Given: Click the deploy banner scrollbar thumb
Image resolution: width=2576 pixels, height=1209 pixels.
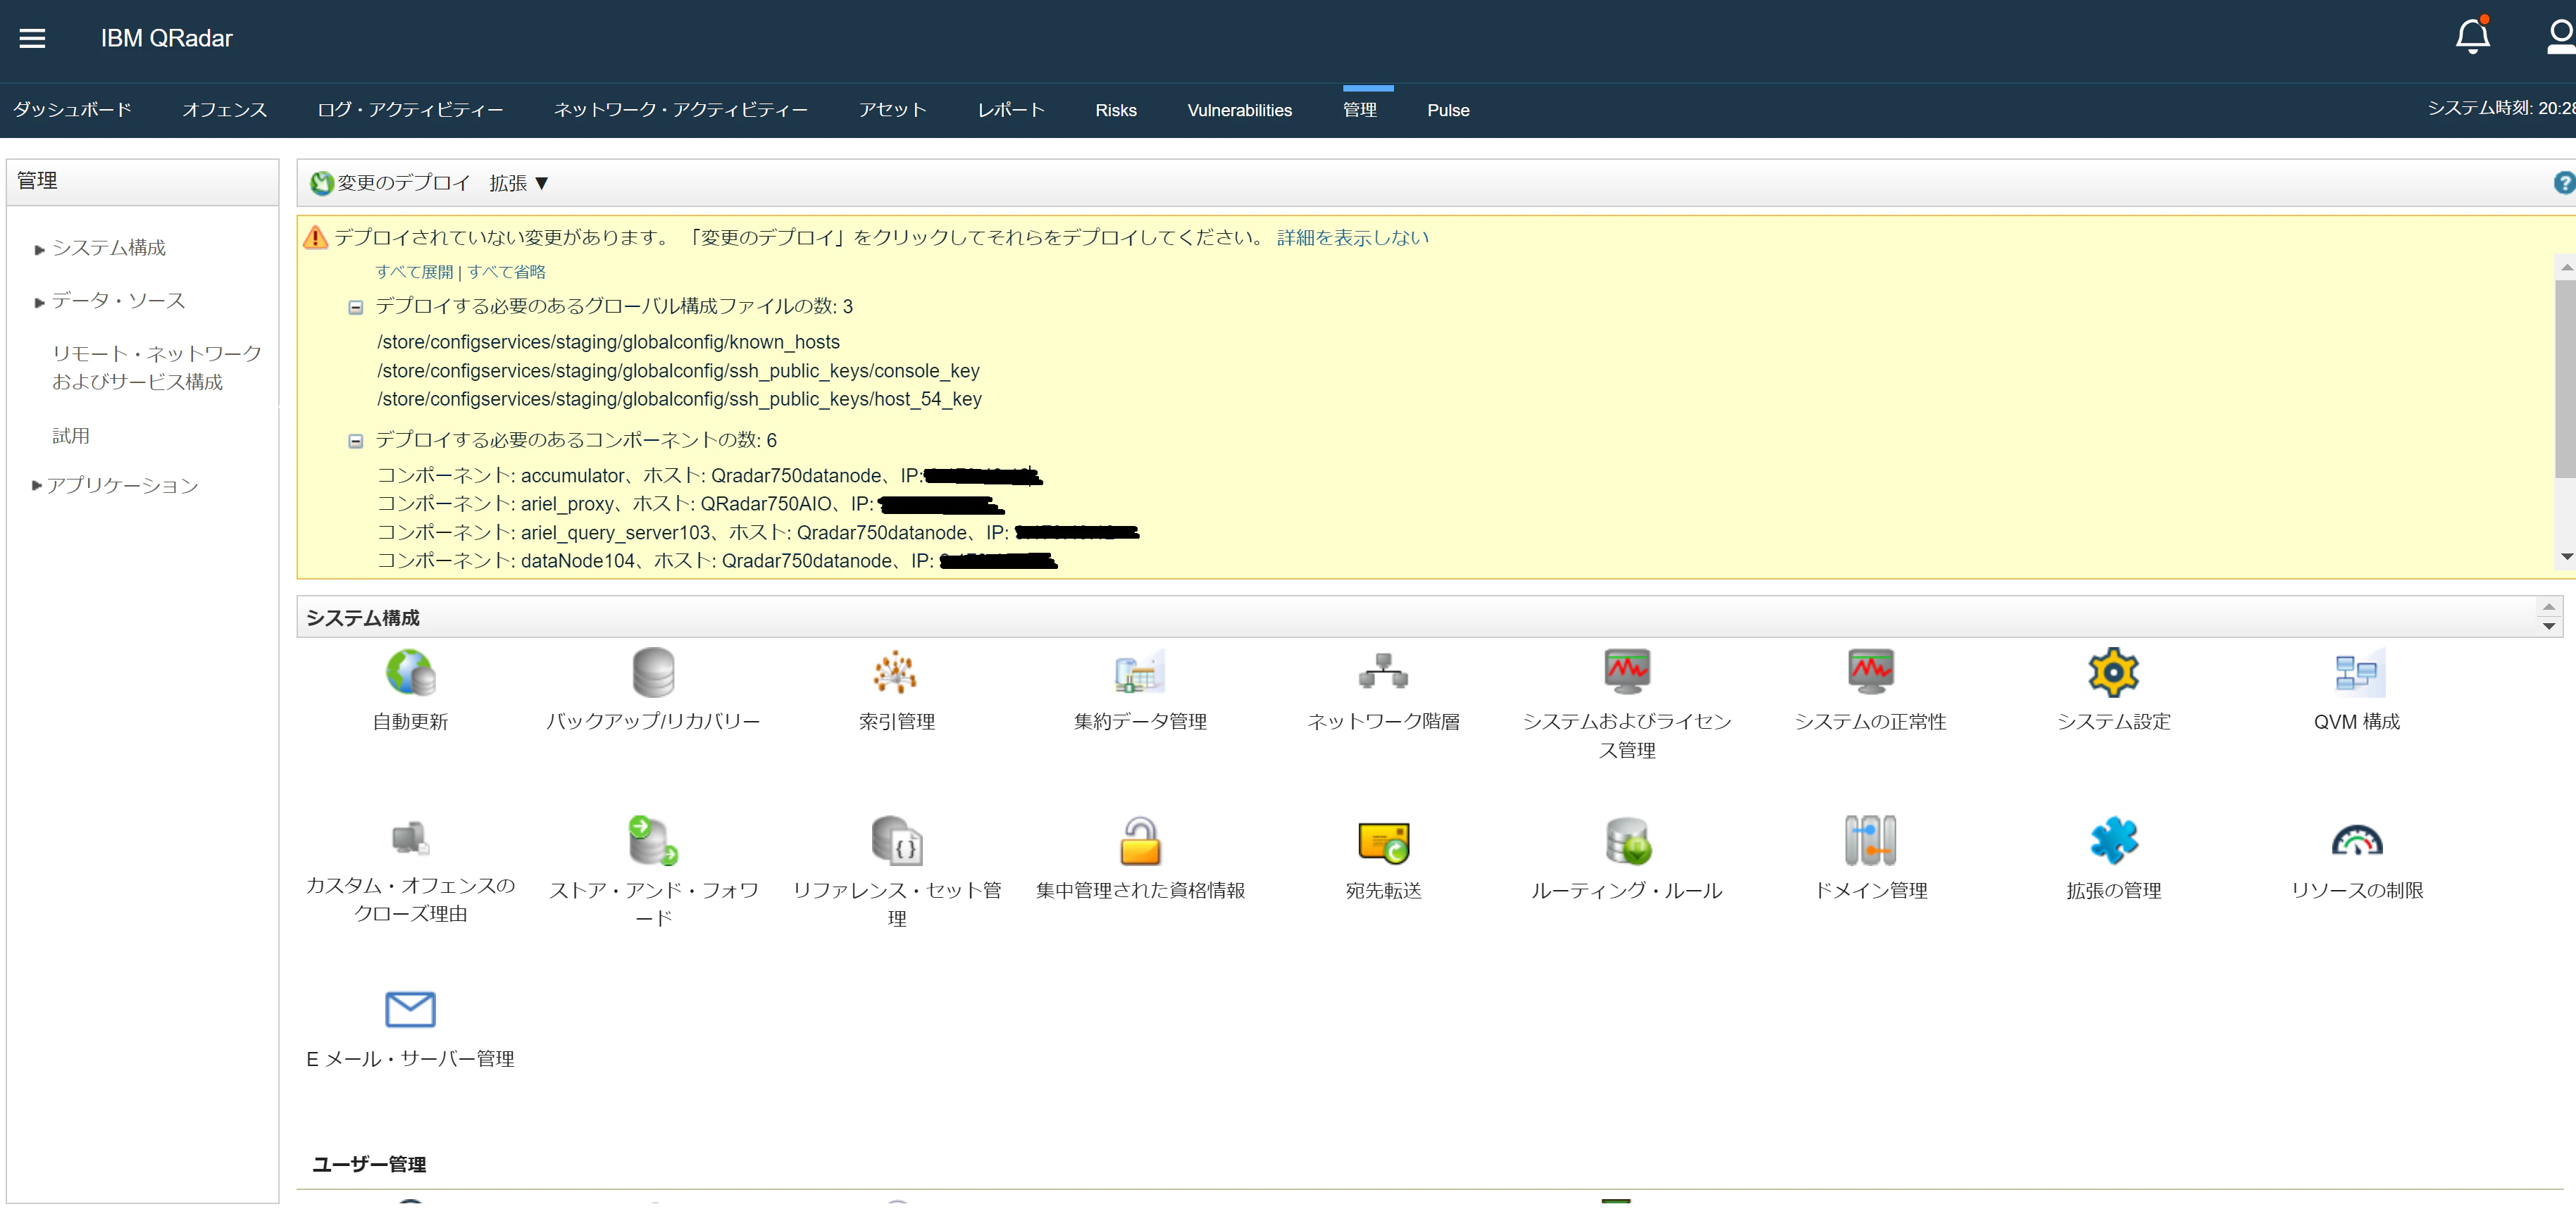Looking at the screenshot, I should [2566, 378].
